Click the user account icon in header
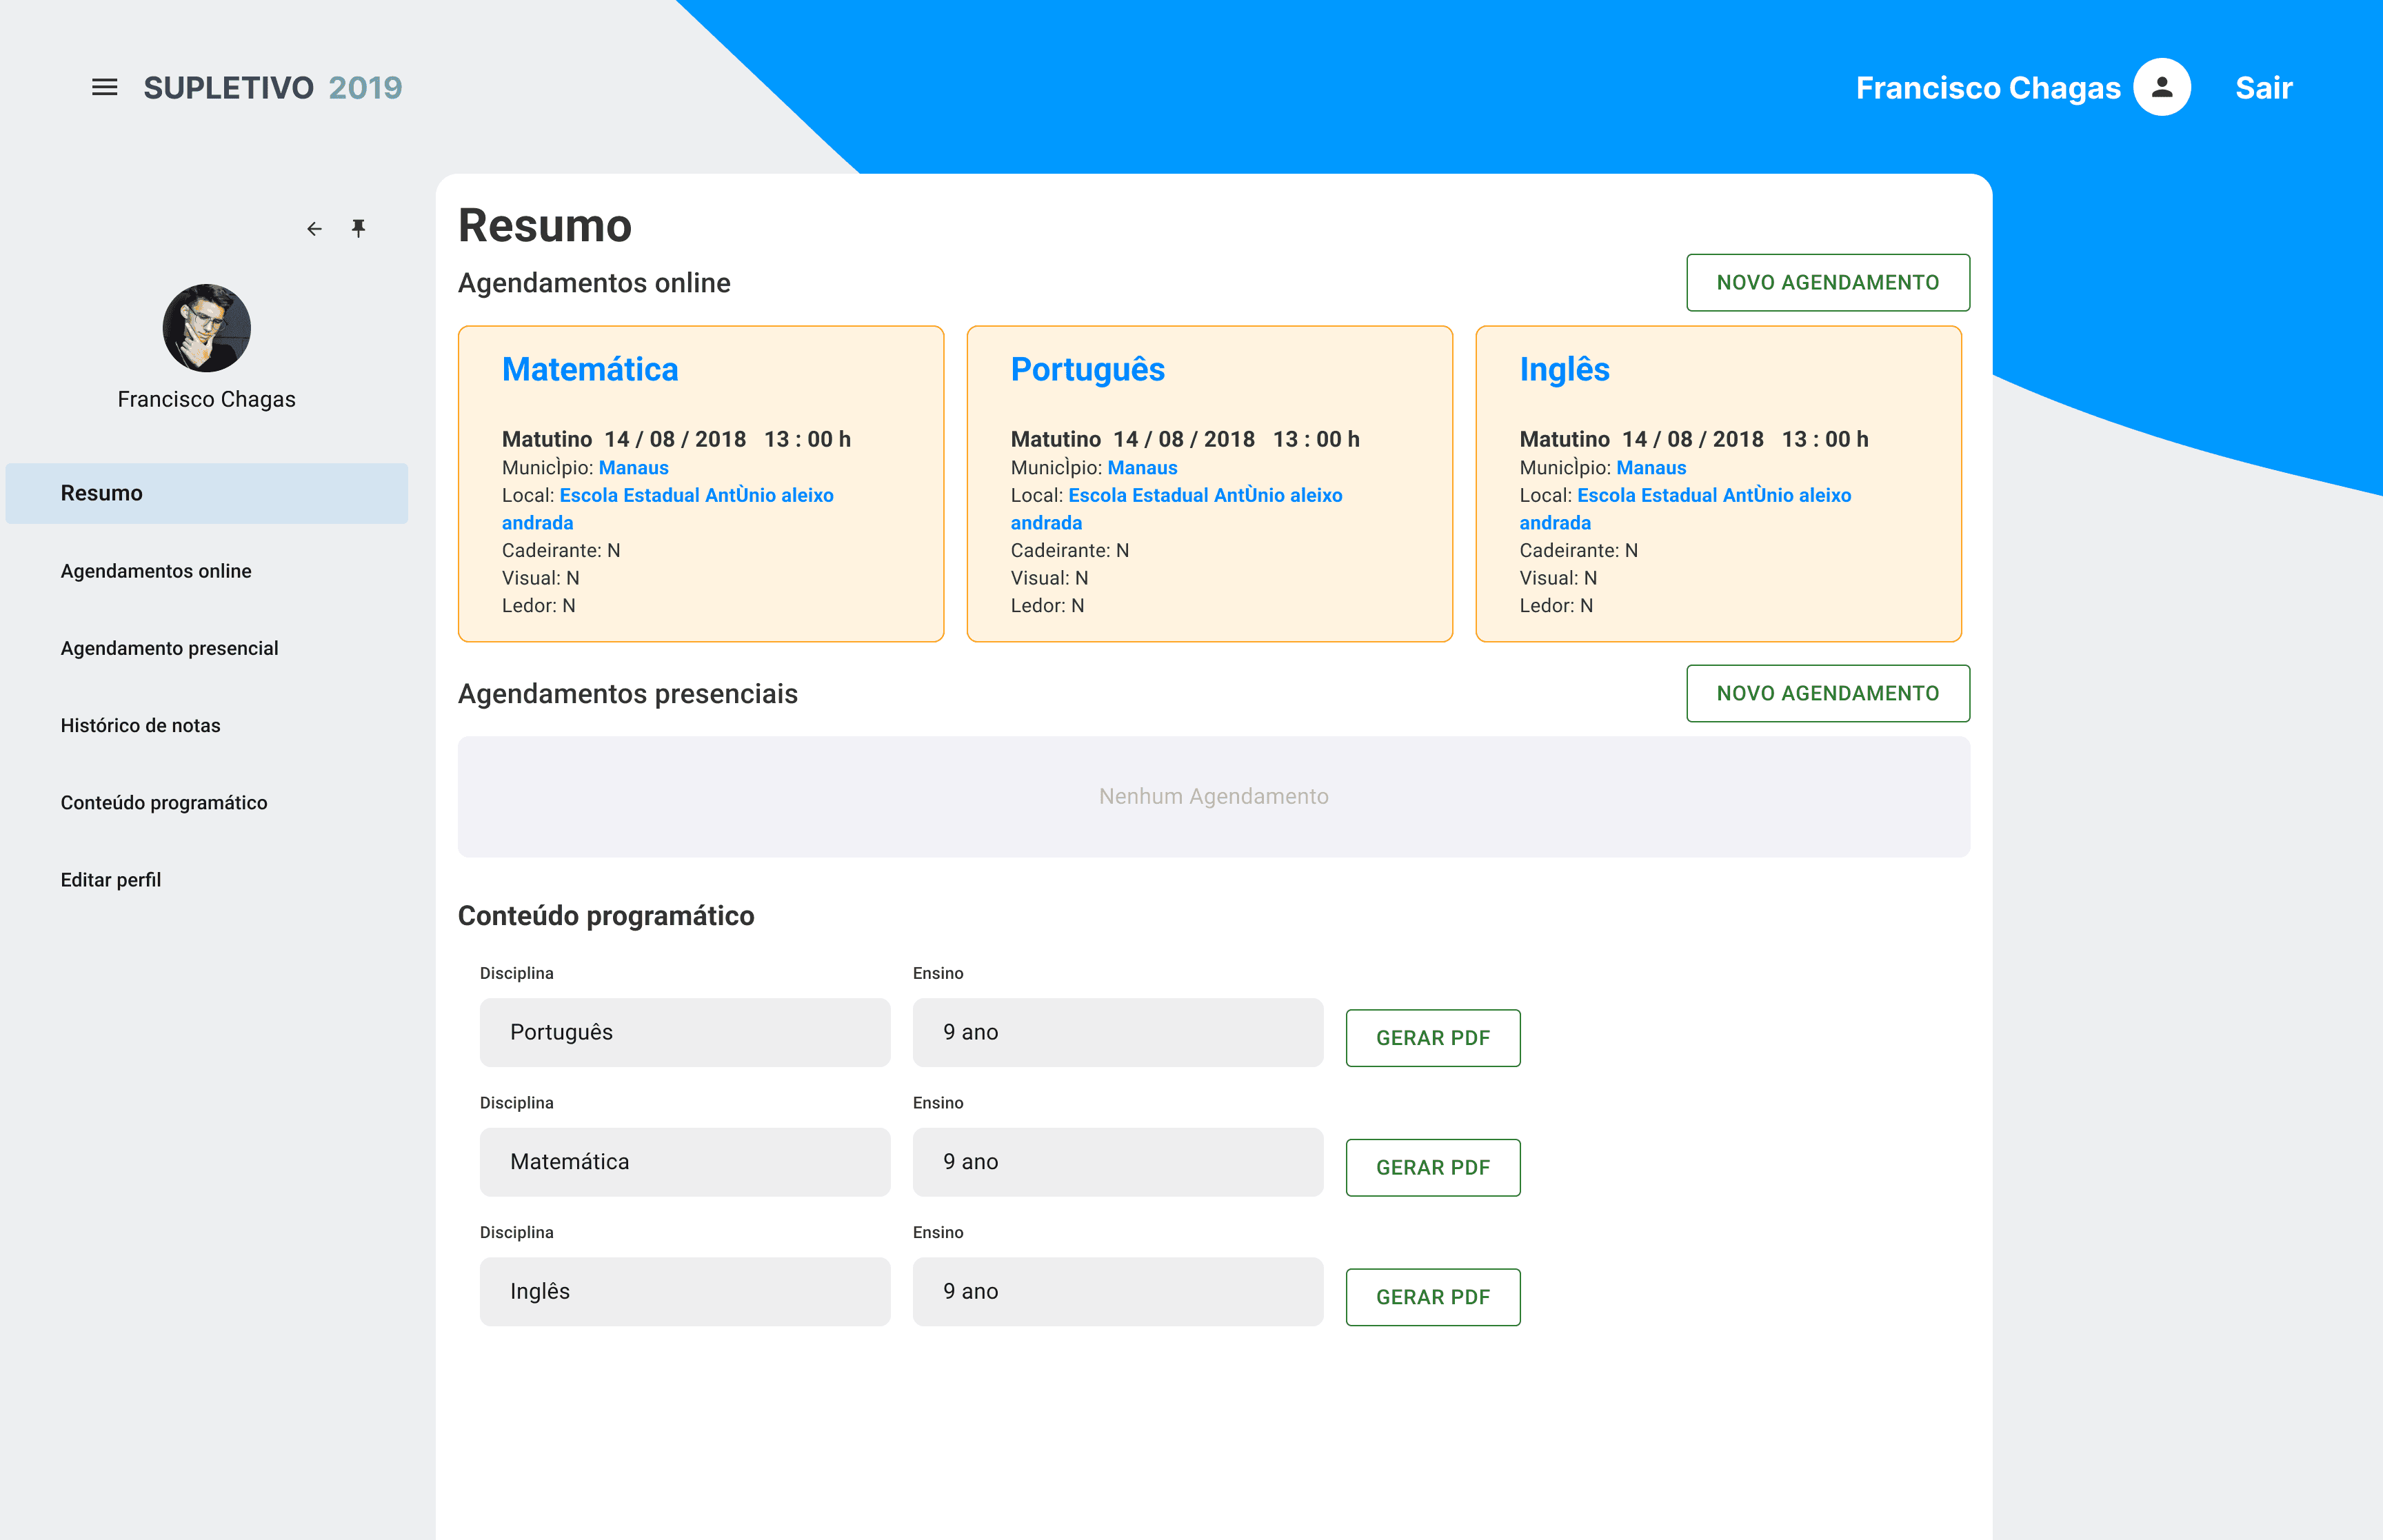This screenshot has height=1540, width=2383. click(2161, 88)
